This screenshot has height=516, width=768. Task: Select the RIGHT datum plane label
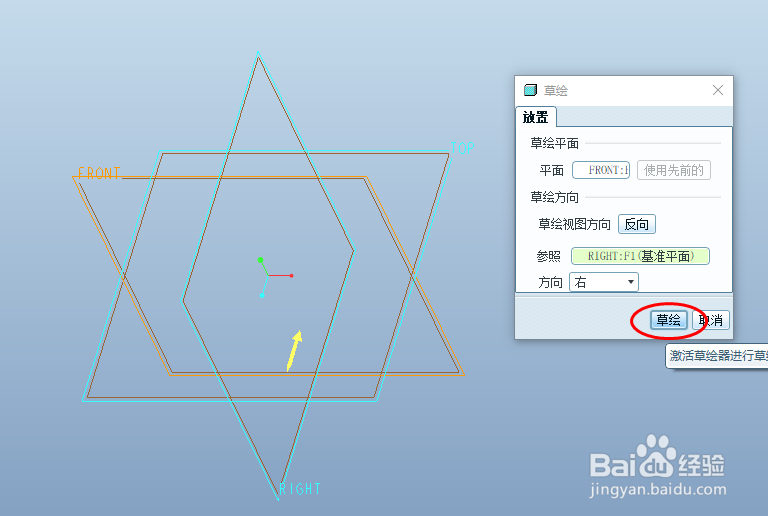pyautogui.click(x=300, y=489)
